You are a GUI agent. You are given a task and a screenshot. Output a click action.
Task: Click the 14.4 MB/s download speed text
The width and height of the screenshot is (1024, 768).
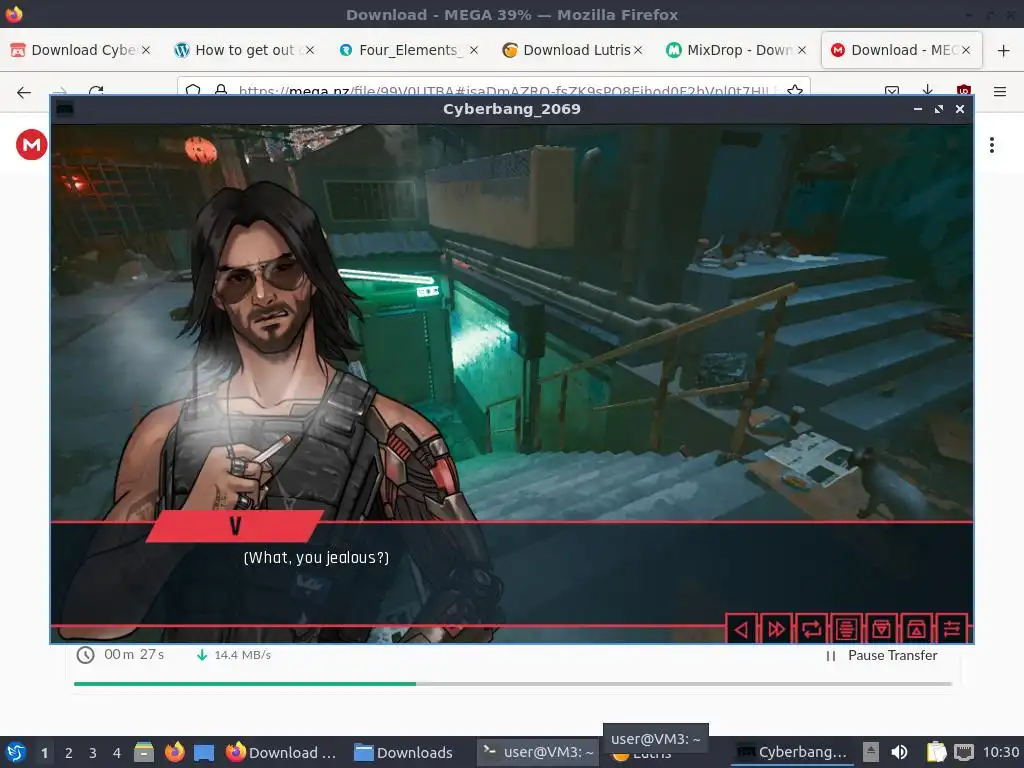242,655
